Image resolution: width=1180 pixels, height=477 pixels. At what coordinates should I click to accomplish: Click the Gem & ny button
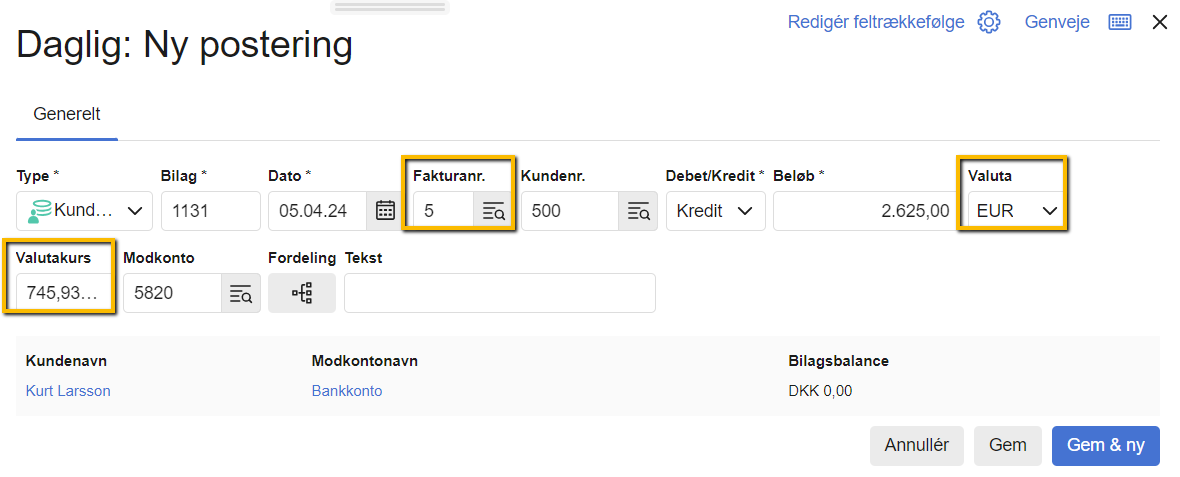pyautogui.click(x=1105, y=446)
